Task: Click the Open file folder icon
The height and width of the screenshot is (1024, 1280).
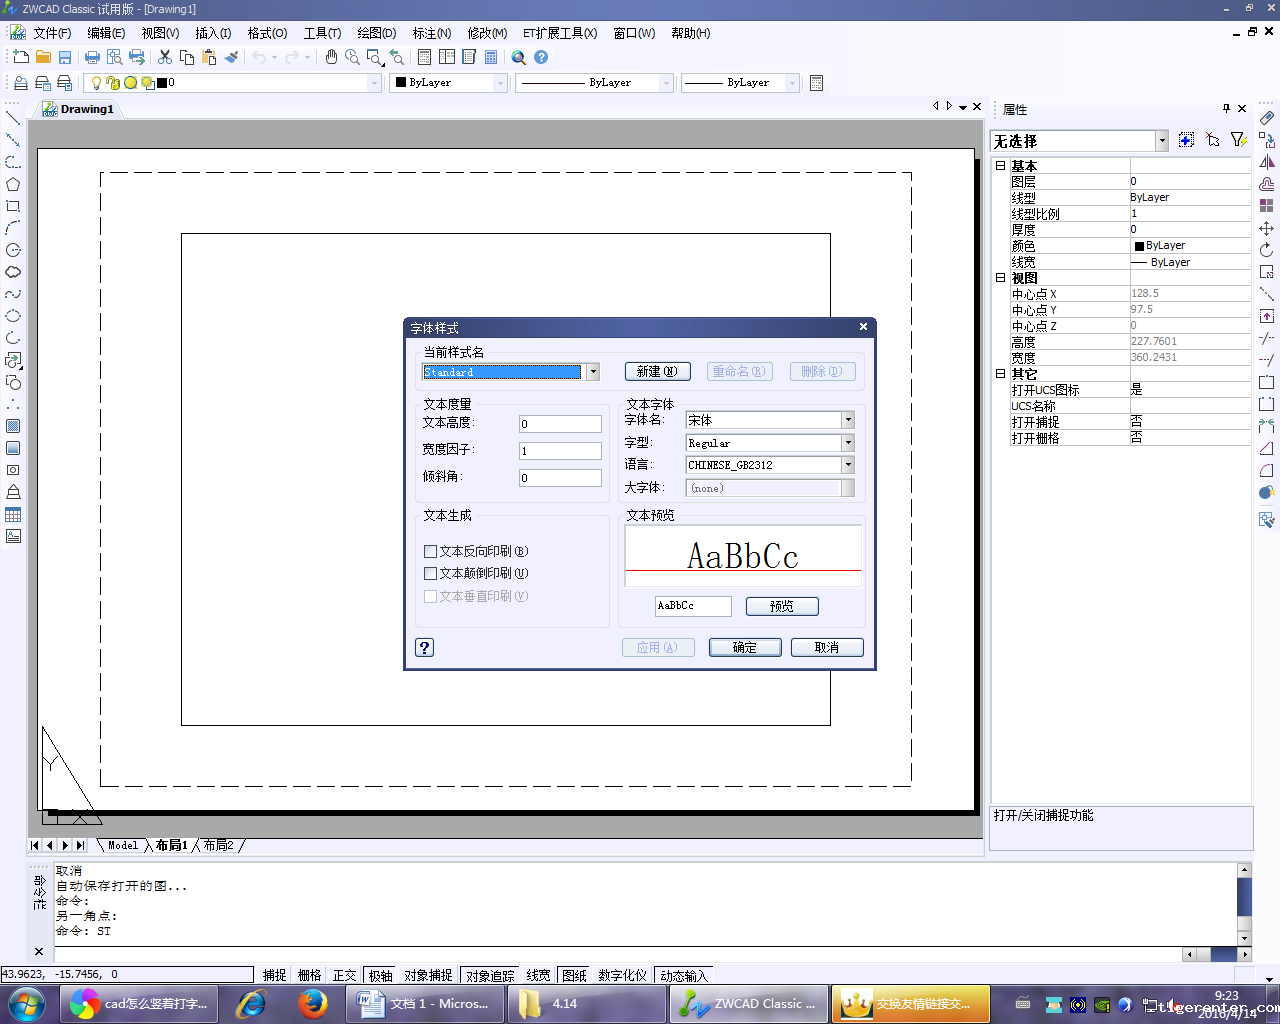Action: (x=43, y=57)
